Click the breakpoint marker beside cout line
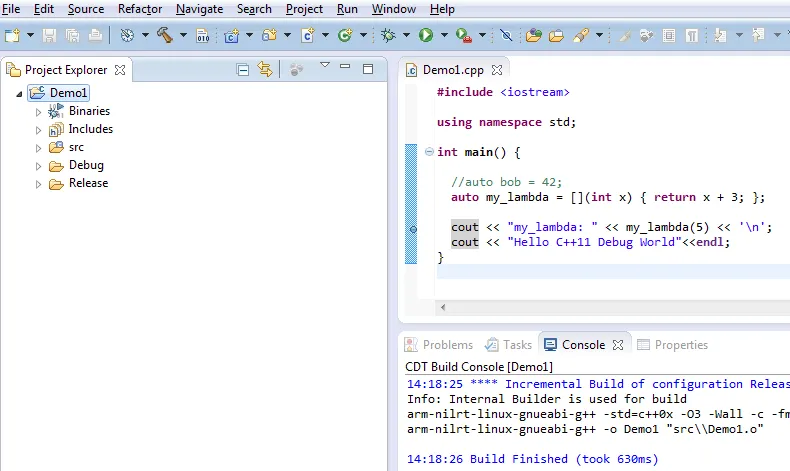790x471 pixels. pyautogui.click(x=413, y=229)
